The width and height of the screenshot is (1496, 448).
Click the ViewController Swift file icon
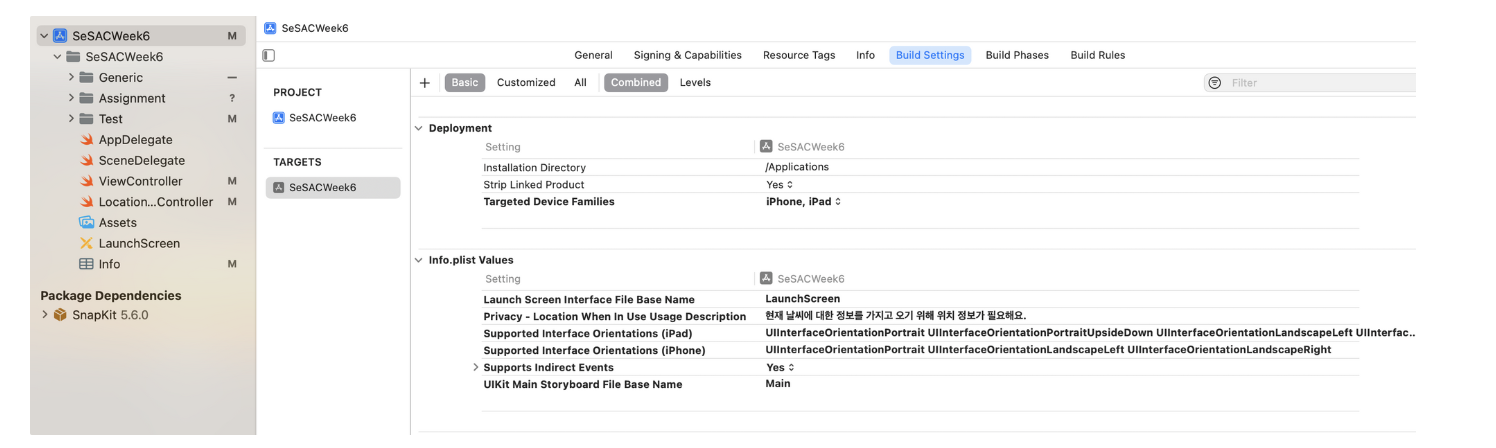(x=87, y=181)
